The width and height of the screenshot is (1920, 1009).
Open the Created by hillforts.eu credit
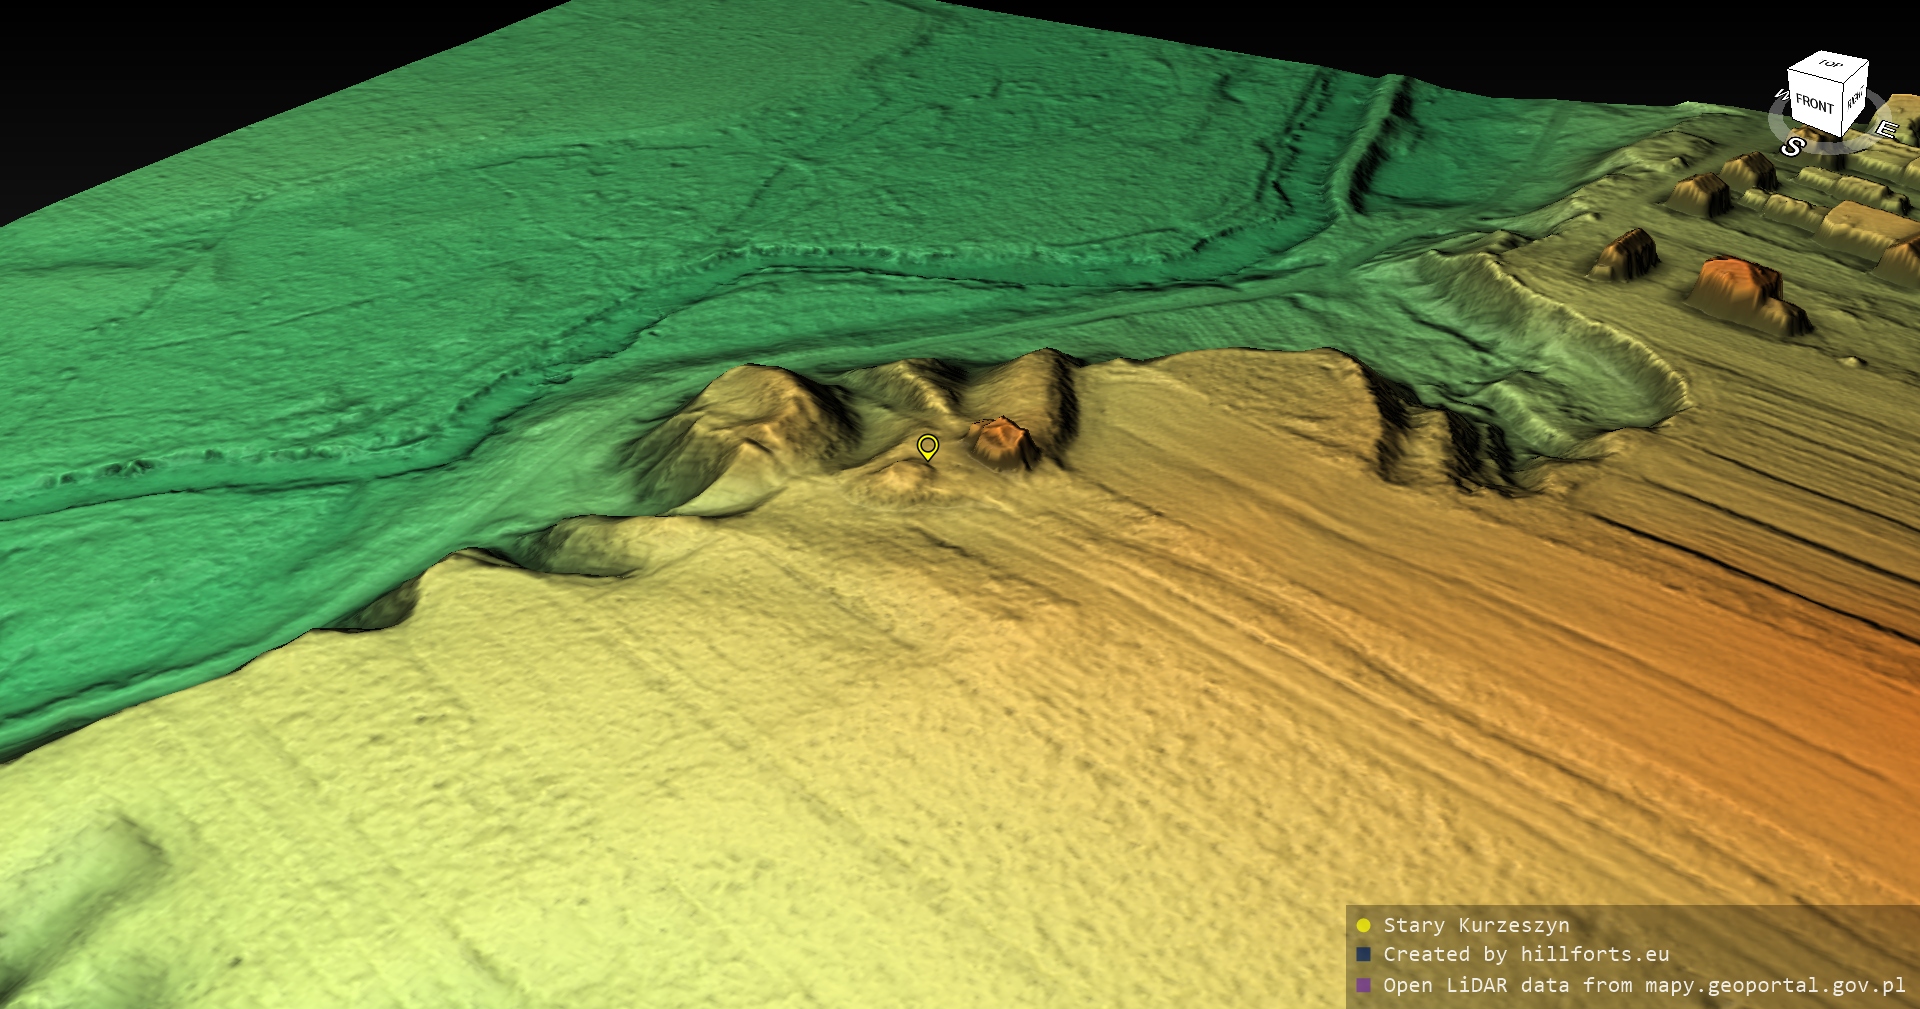1526,955
